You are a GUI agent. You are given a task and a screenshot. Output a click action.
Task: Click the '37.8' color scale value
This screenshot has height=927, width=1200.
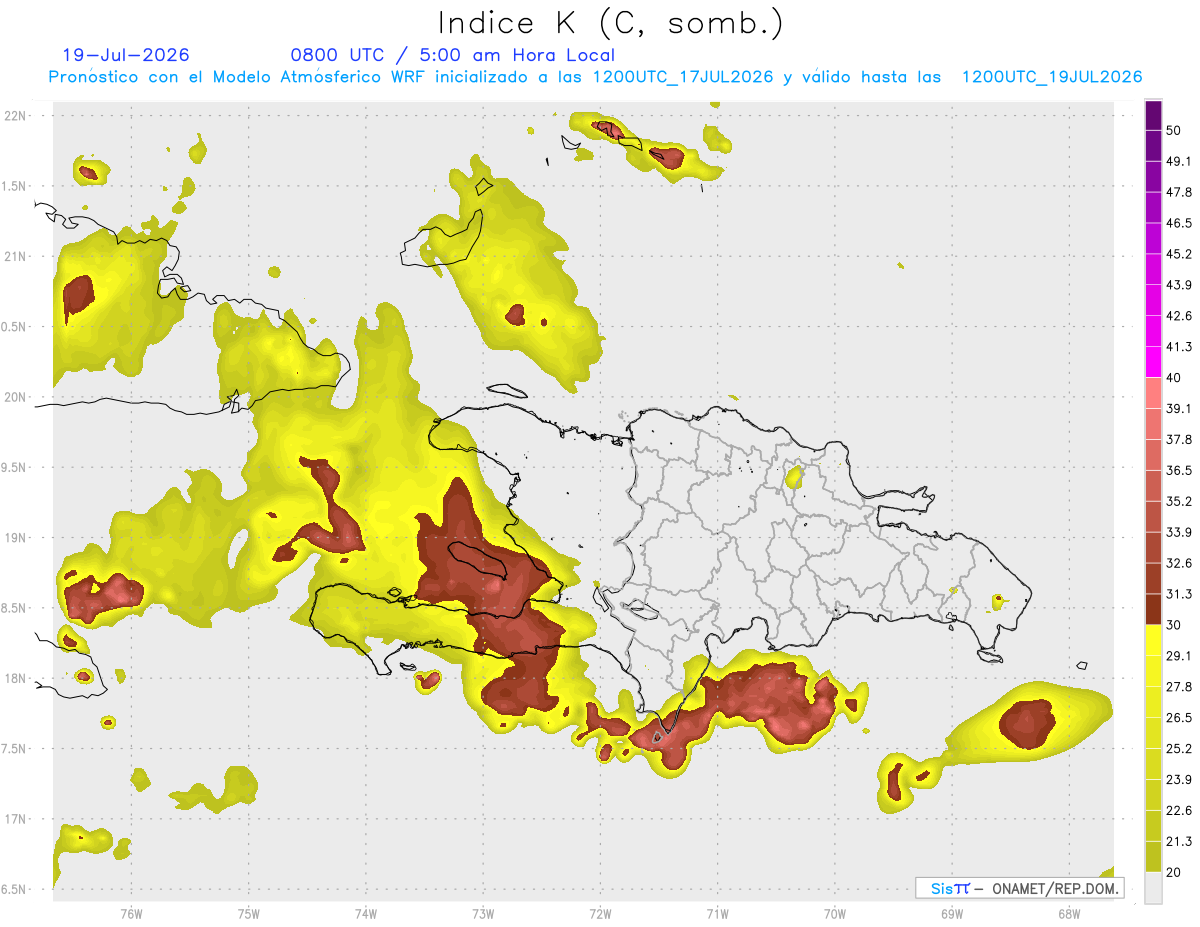coord(1179,439)
